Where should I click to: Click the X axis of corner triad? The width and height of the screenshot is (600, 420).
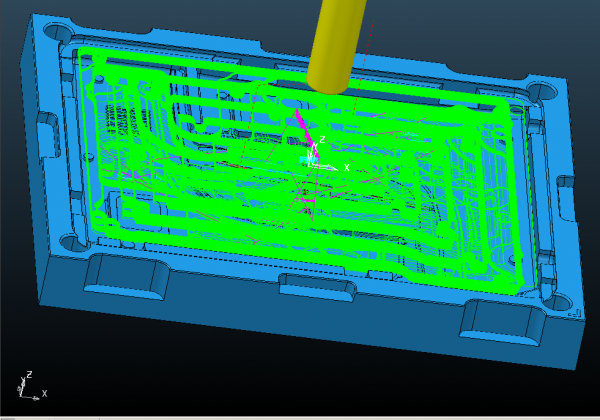(x=43, y=394)
